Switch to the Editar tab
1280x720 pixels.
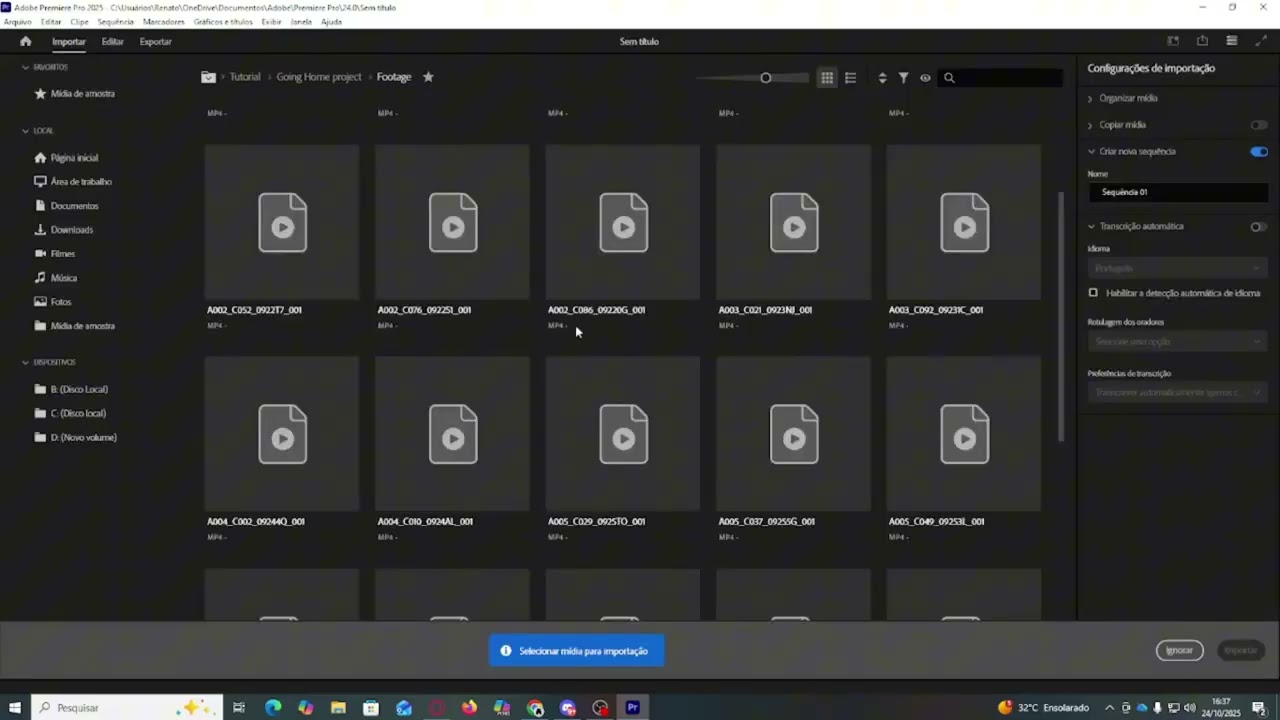(x=112, y=42)
